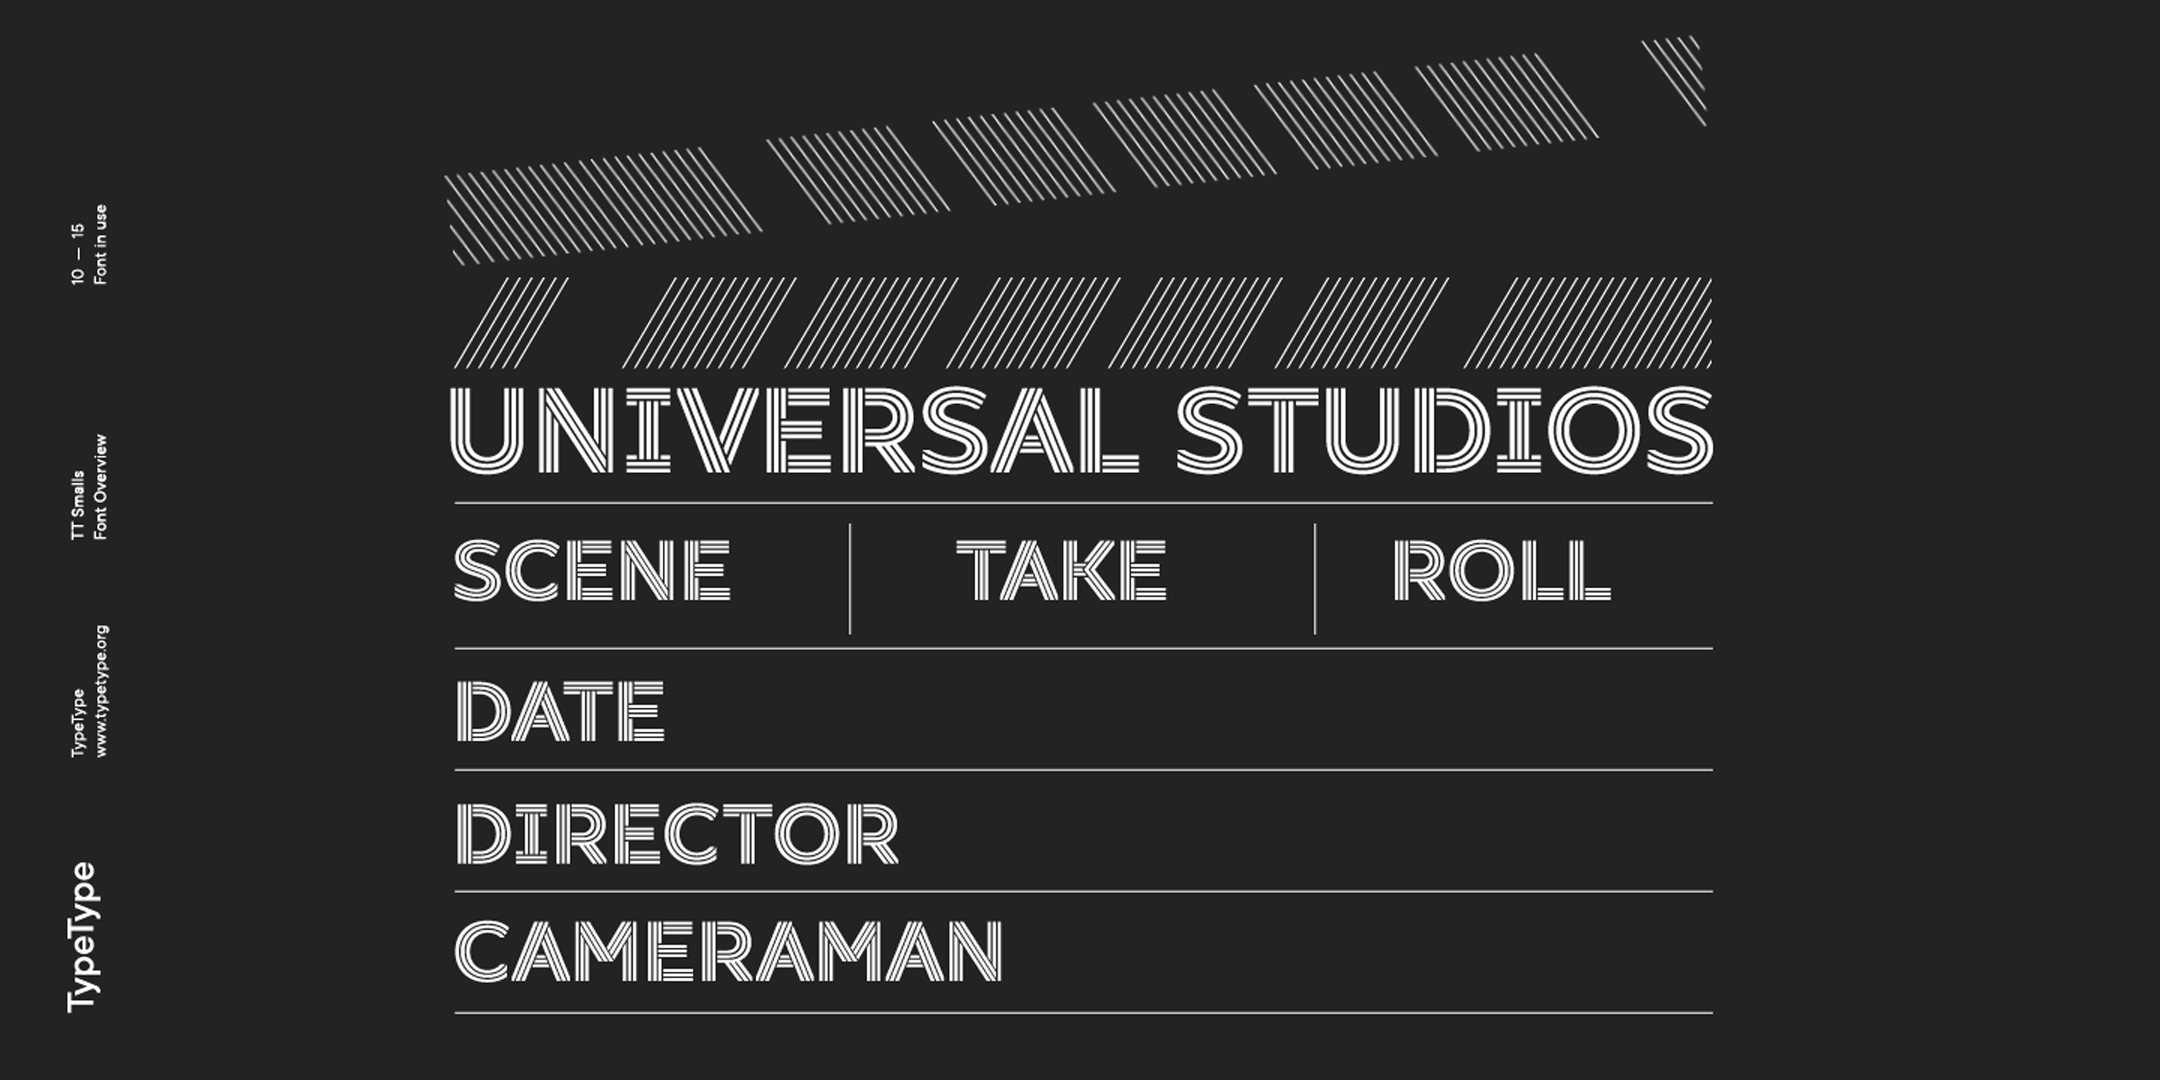Click the horizontal lower clapper stripe row
2160x1080 pixels.
pyautogui.click(x=1082, y=322)
